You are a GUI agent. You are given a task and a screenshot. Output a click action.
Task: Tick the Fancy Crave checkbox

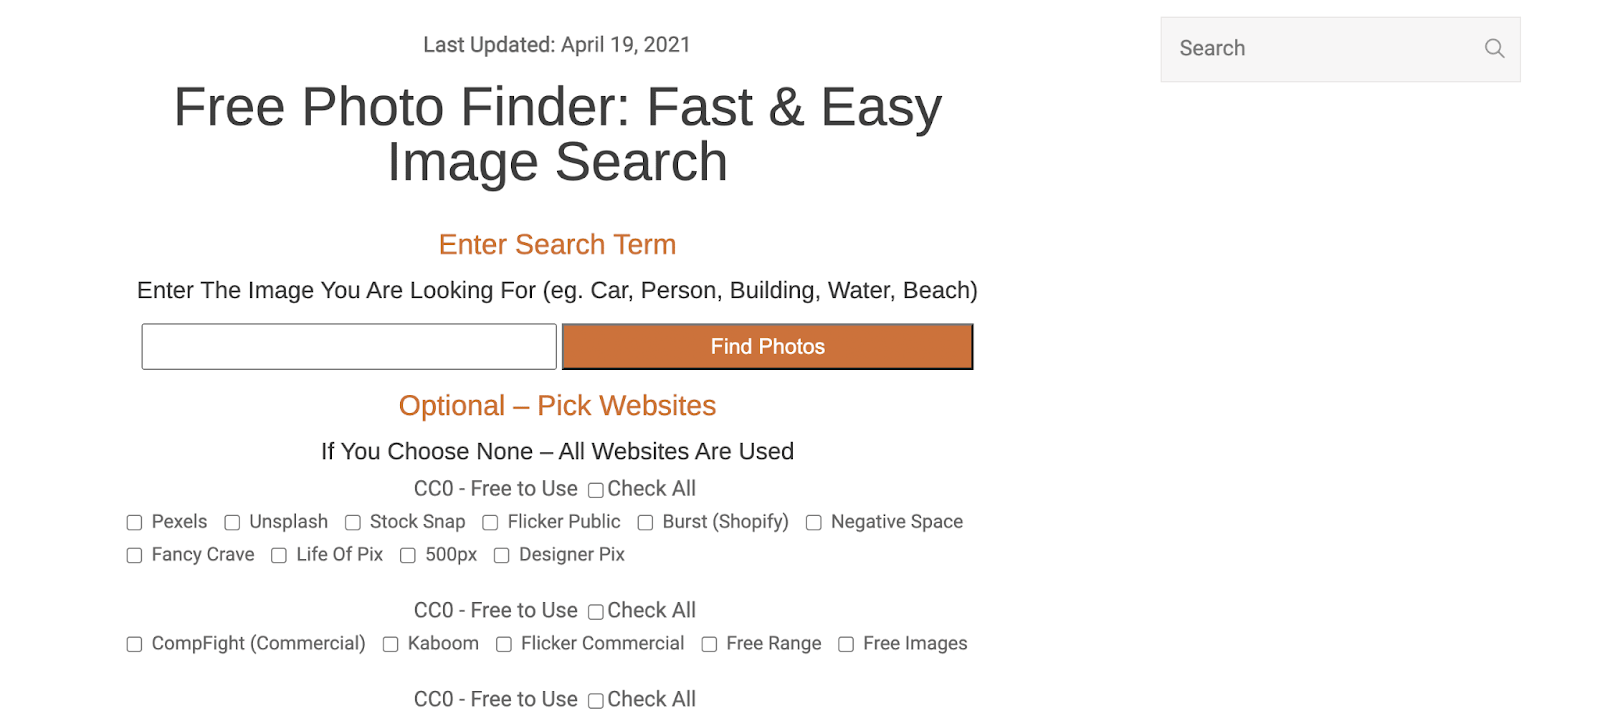coord(134,556)
